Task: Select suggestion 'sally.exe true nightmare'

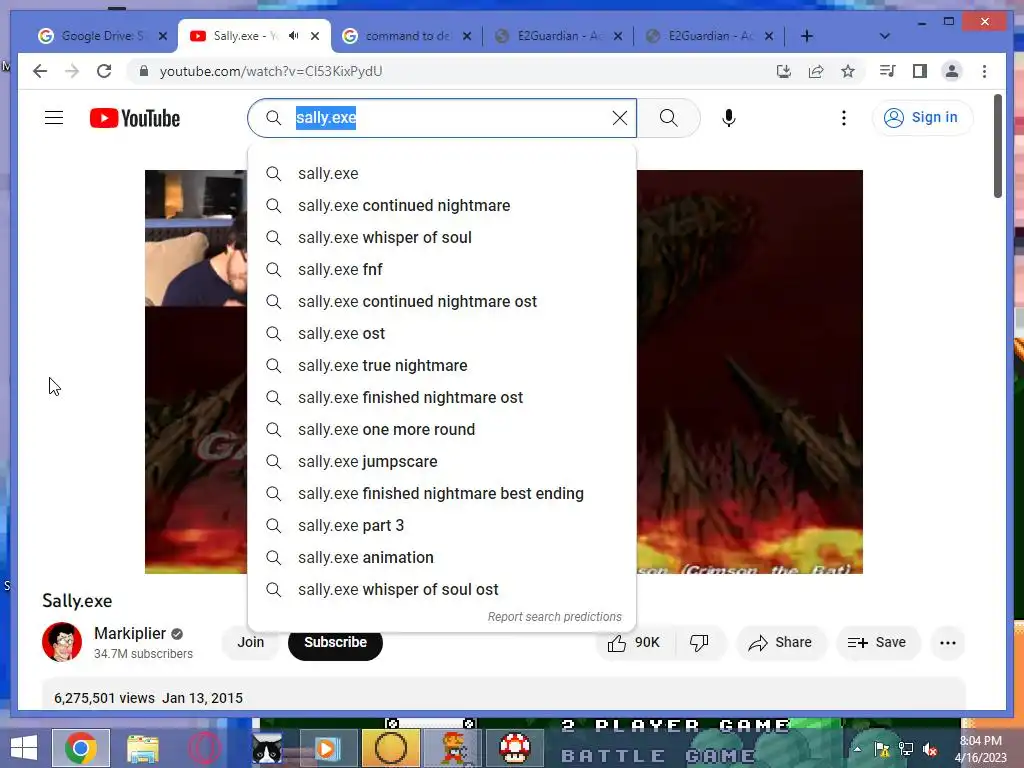Action: (442, 366)
